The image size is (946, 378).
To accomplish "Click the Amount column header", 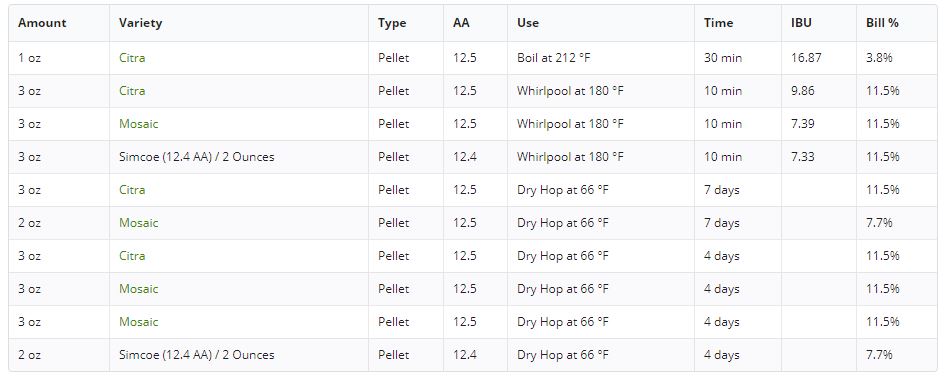I will click(x=42, y=23).
